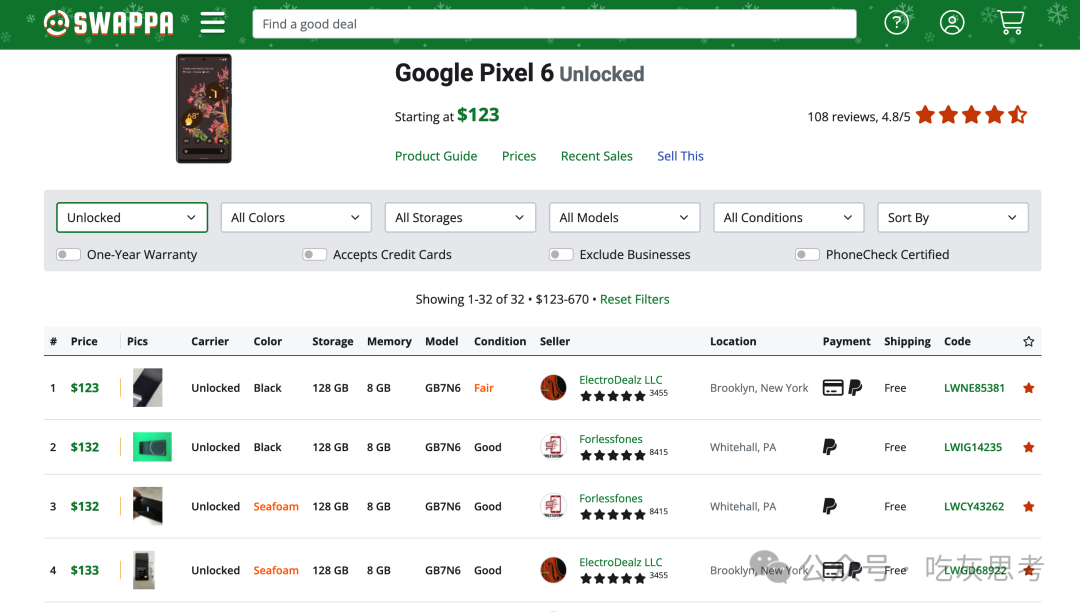The image size is (1080, 612).
Task: Click the favorites star column header icon
Action: pos(1028,341)
